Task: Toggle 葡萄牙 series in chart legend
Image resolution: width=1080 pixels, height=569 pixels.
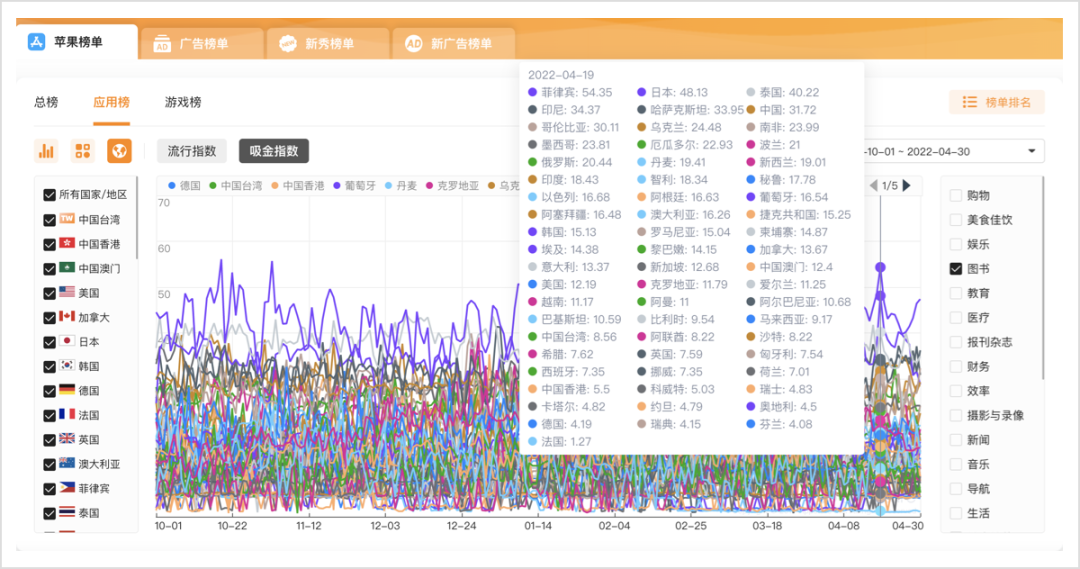Action: [355, 186]
